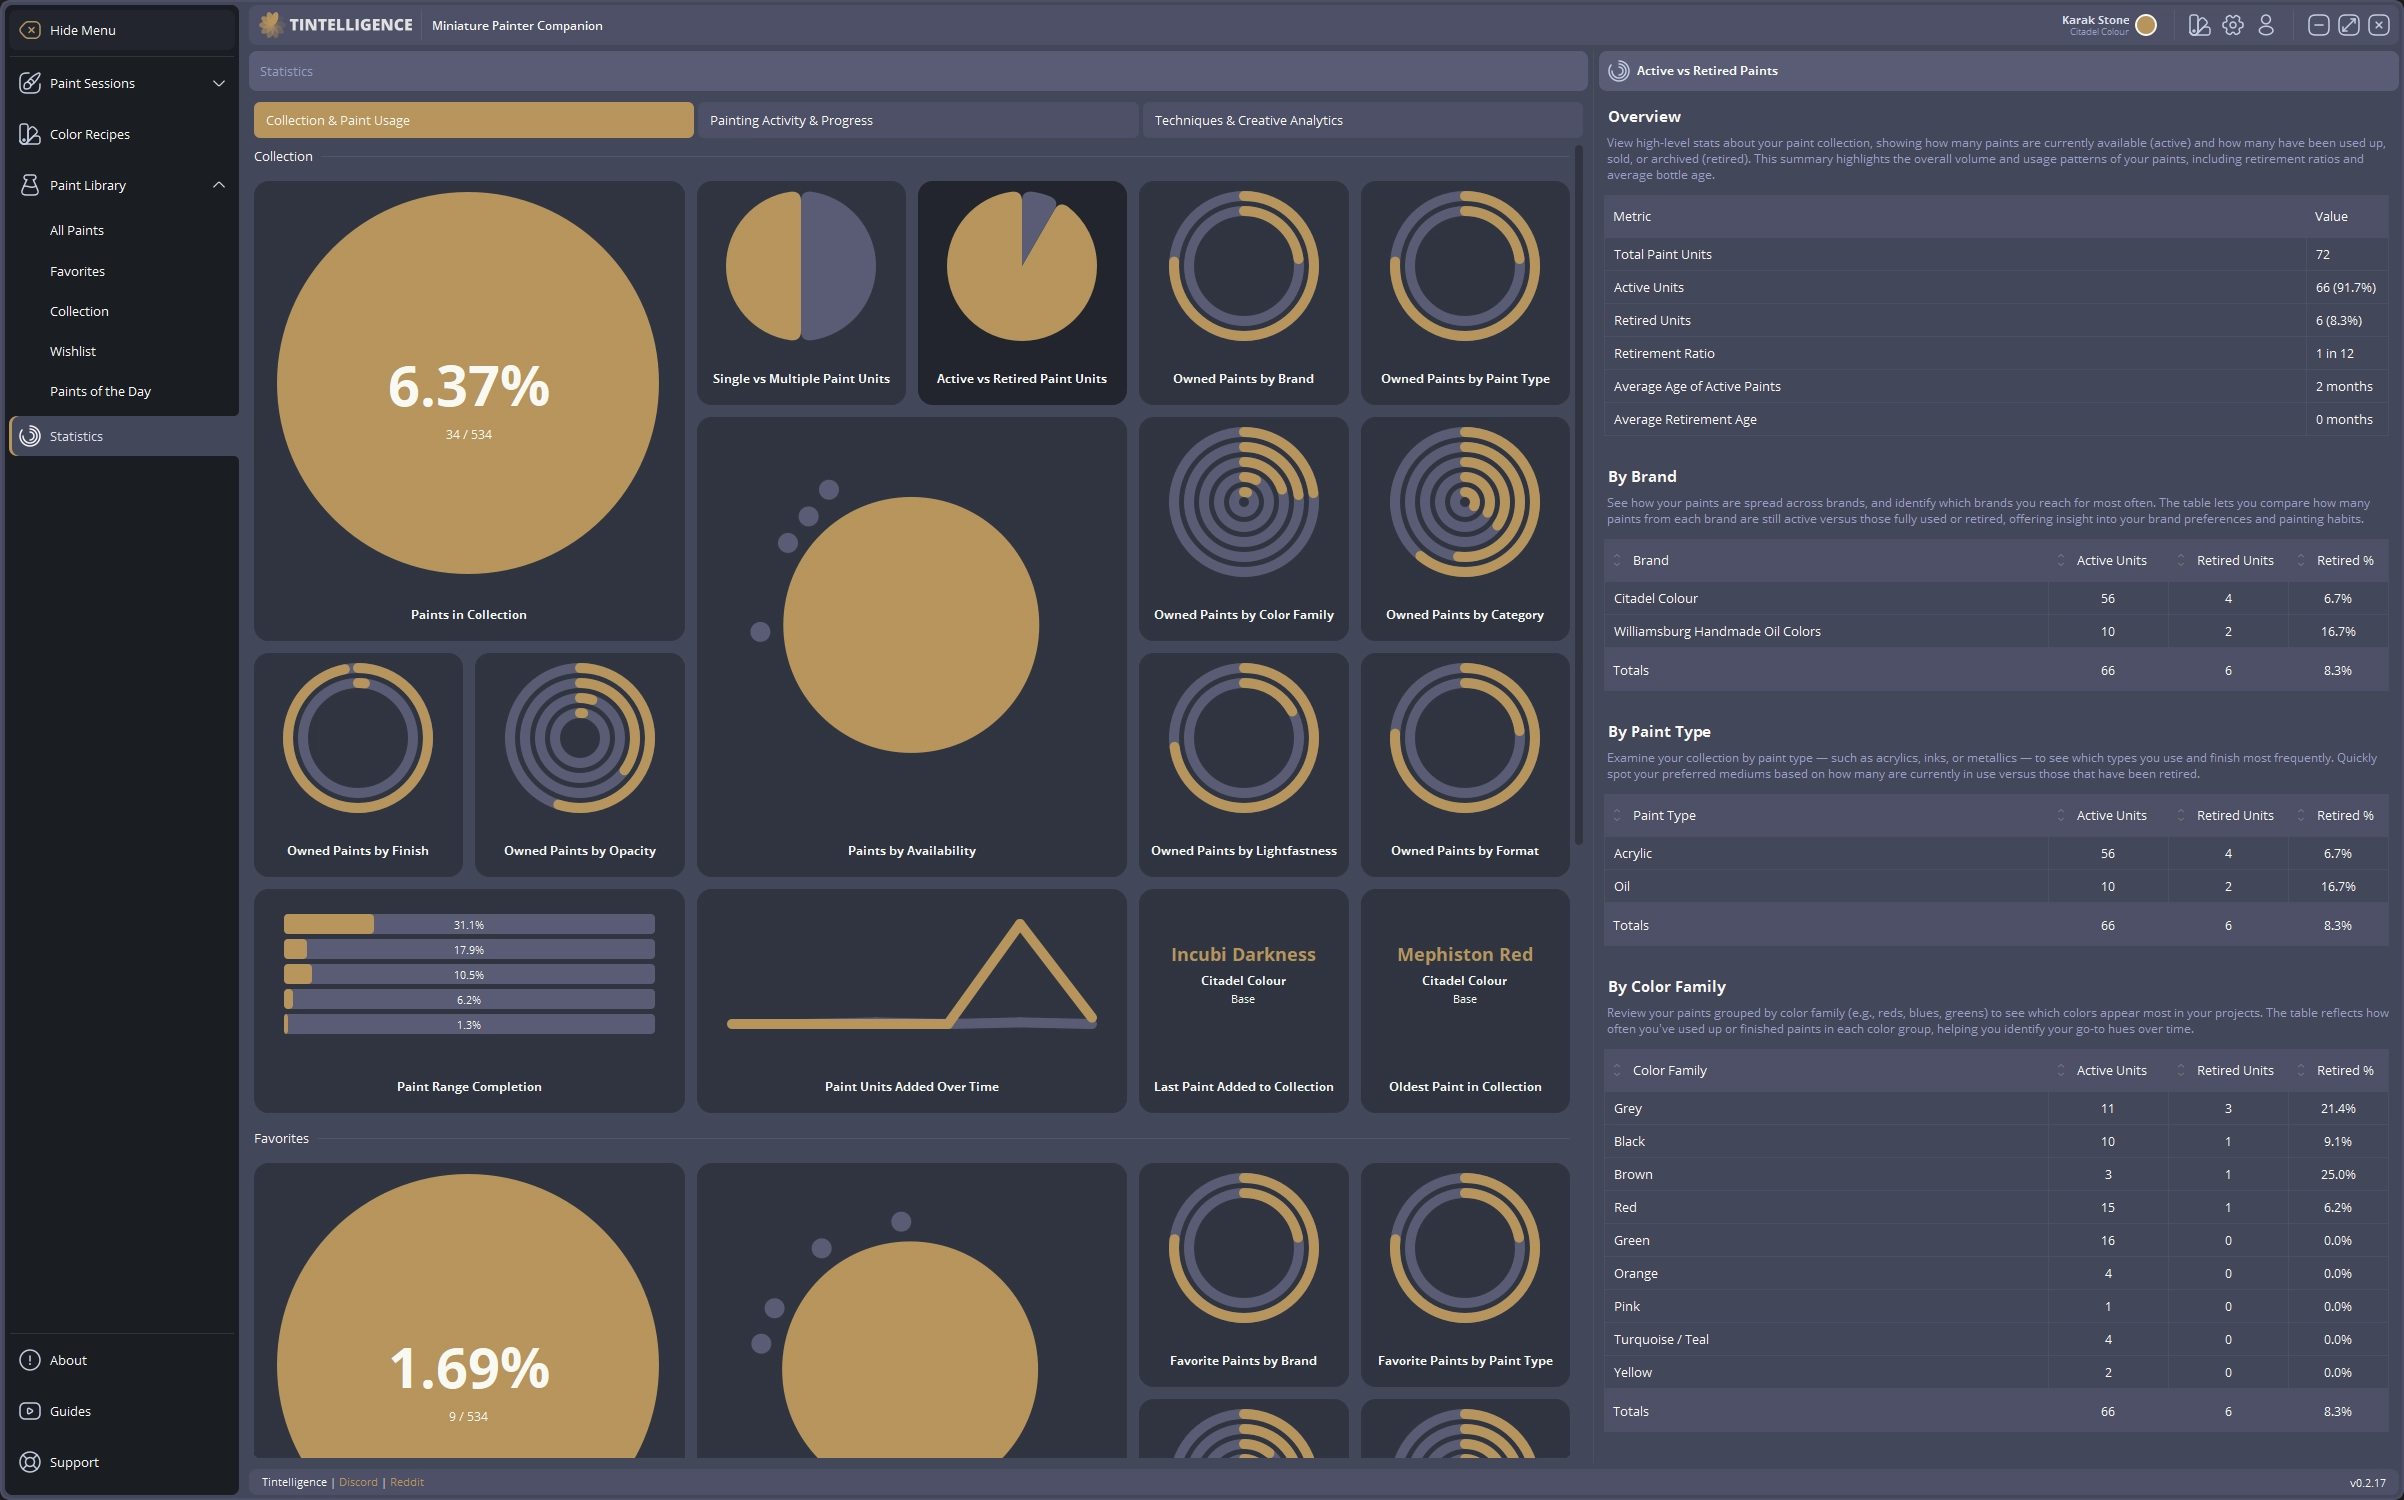Image resolution: width=2404 pixels, height=1500 pixels.
Task: Click the Statistics spiral icon in sidebar
Action: coord(30,436)
